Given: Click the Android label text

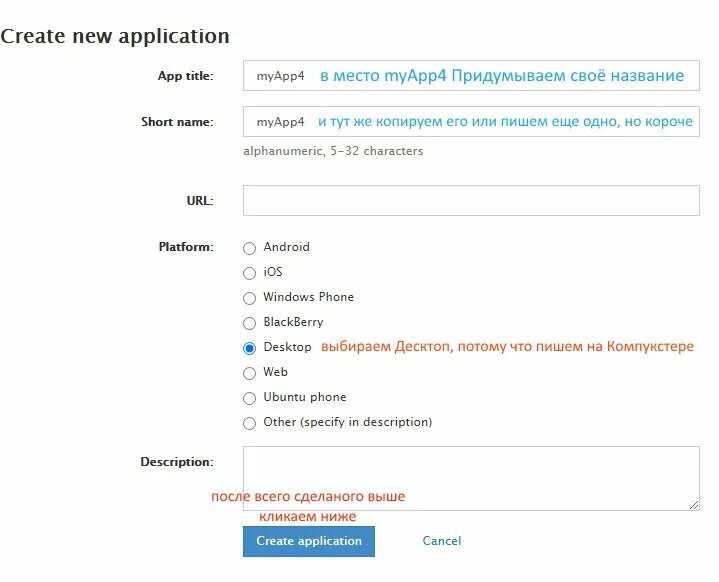Looking at the screenshot, I should (x=286, y=247).
